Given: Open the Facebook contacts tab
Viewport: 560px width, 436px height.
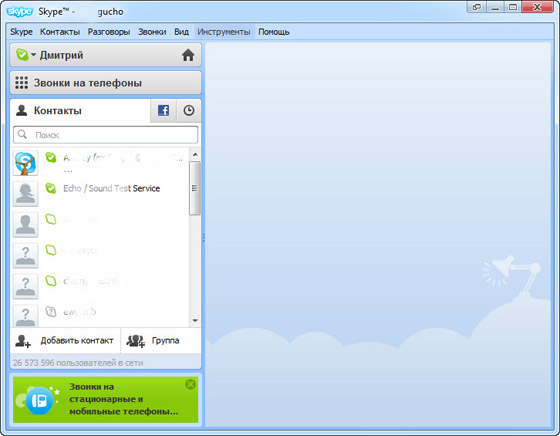Looking at the screenshot, I should [x=163, y=110].
